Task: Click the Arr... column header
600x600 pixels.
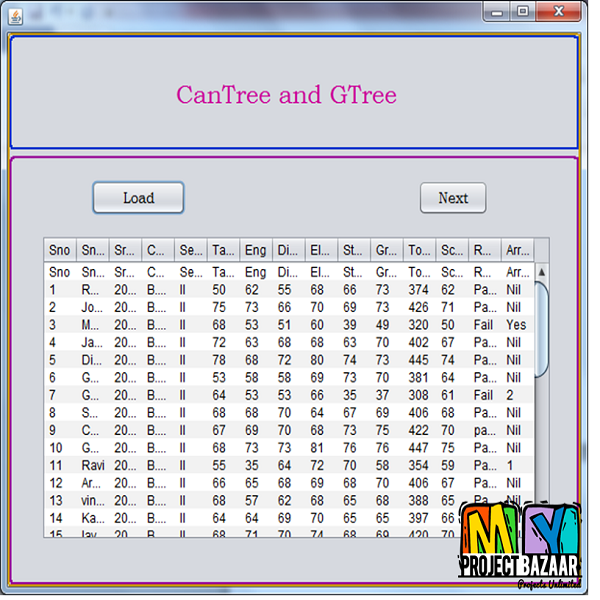Action: tap(518, 250)
